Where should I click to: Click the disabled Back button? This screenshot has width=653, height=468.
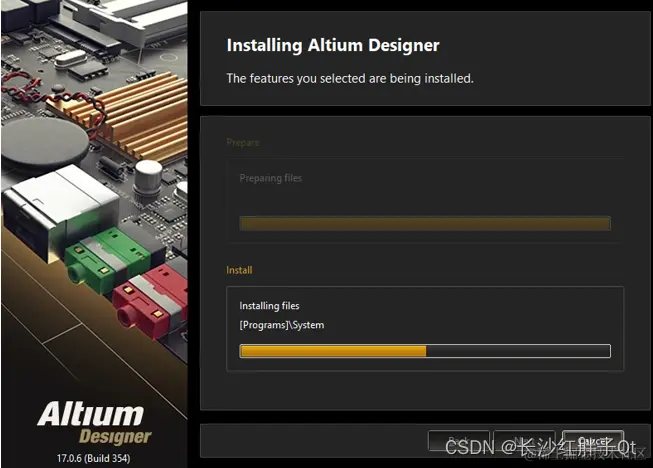click(x=459, y=441)
